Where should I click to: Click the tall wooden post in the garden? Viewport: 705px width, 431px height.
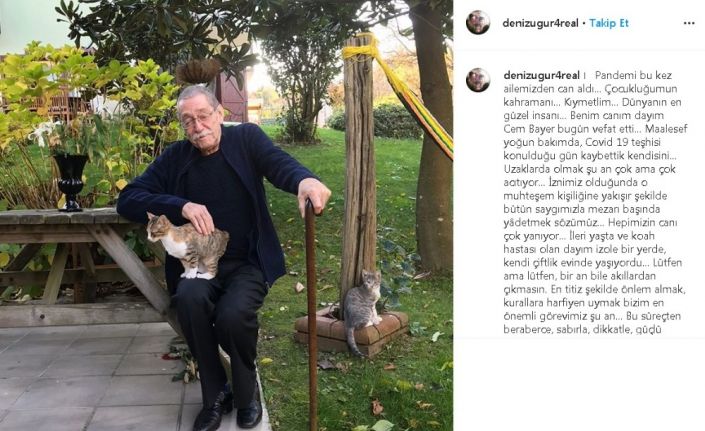359,174
